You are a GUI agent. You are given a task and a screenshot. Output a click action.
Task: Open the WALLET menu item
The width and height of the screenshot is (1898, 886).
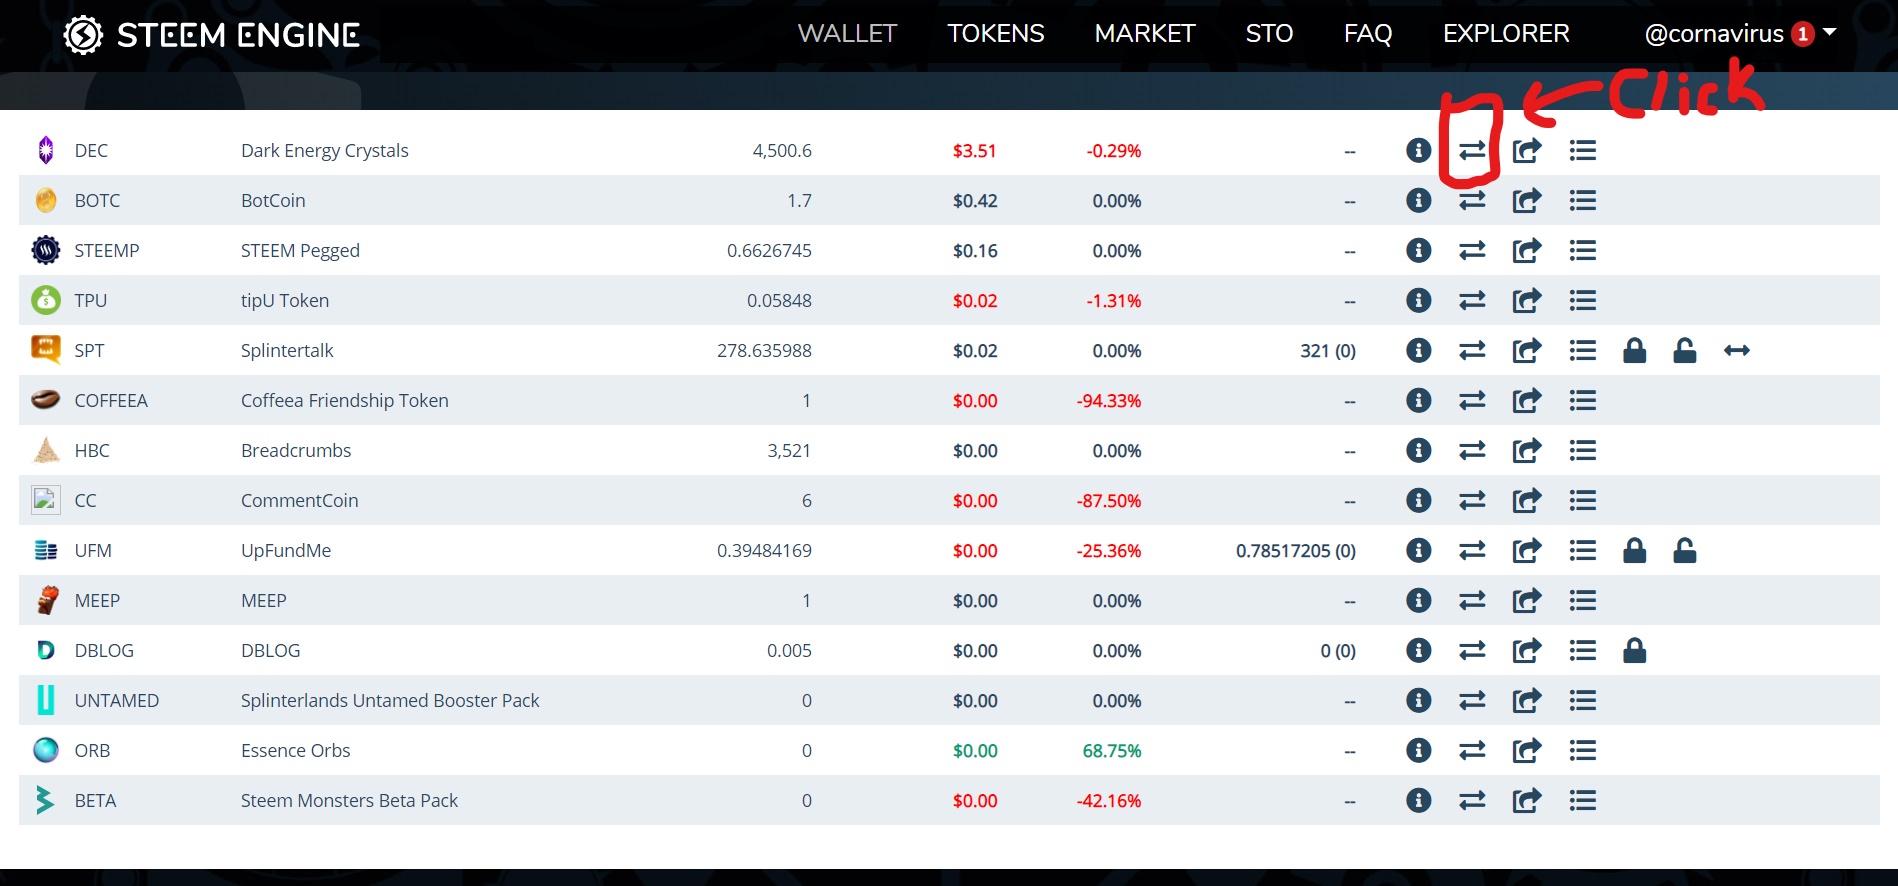[847, 34]
